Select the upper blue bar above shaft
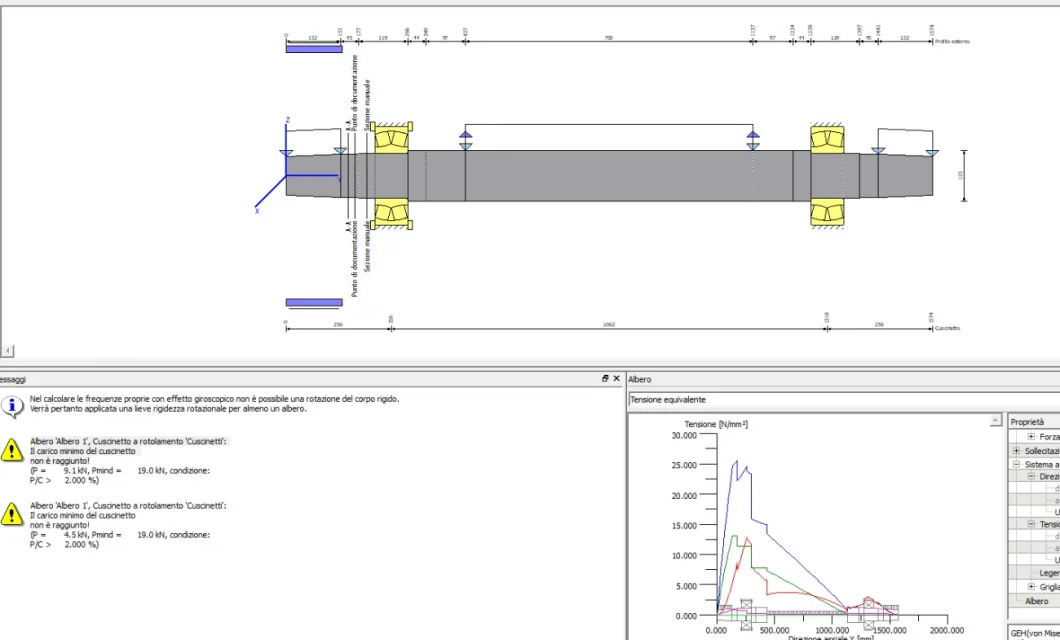Viewport: 1060px width, 640px height. [x=314, y=48]
